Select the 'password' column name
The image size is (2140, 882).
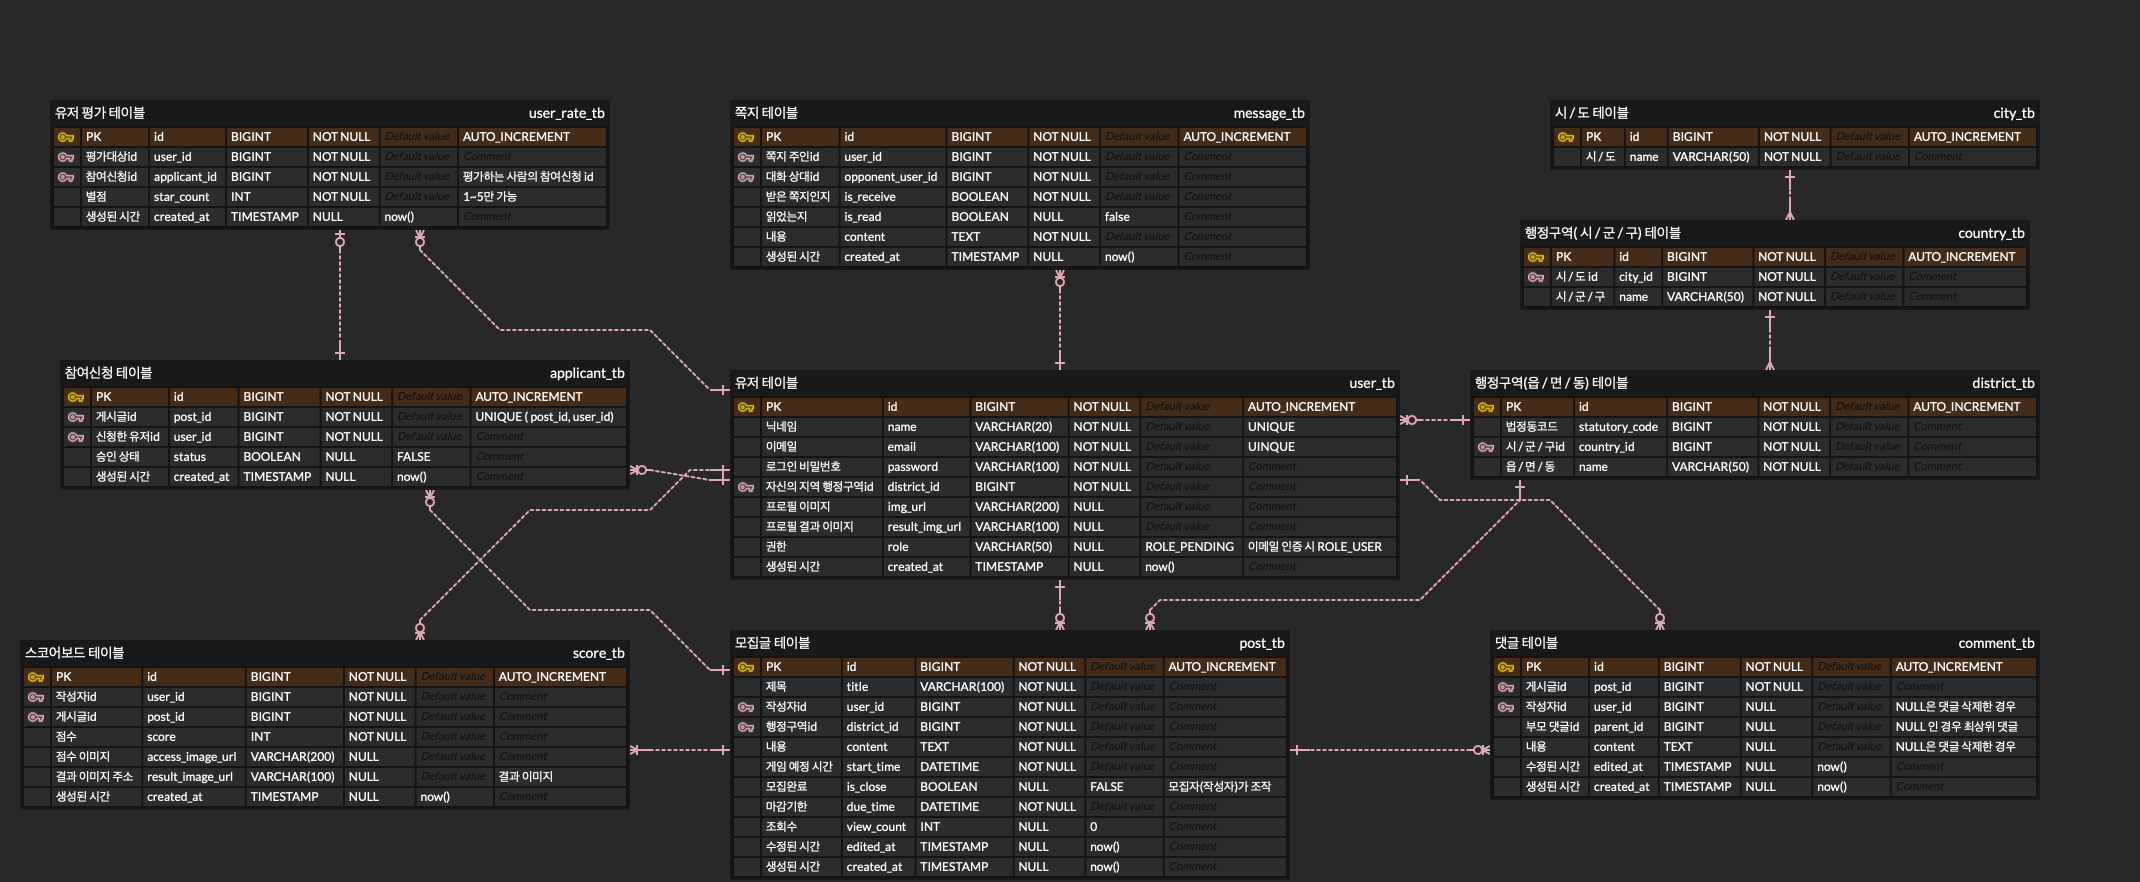(x=913, y=467)
